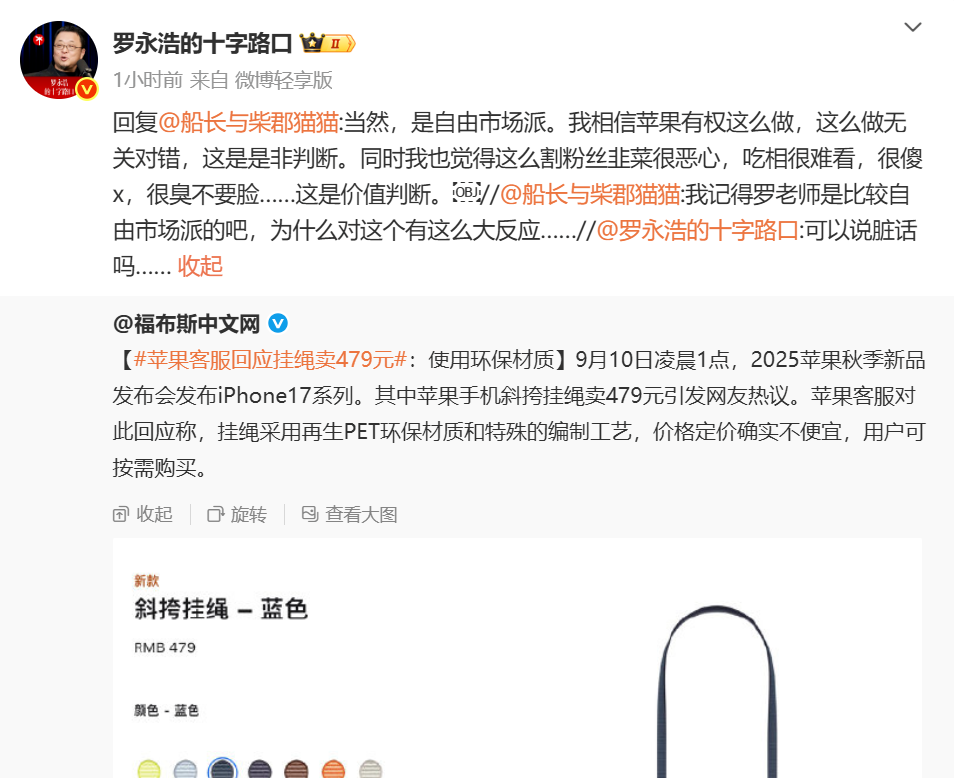Select the brown strap color swatch
Viewport: 954px width, 778px height.
coord(296,769)
